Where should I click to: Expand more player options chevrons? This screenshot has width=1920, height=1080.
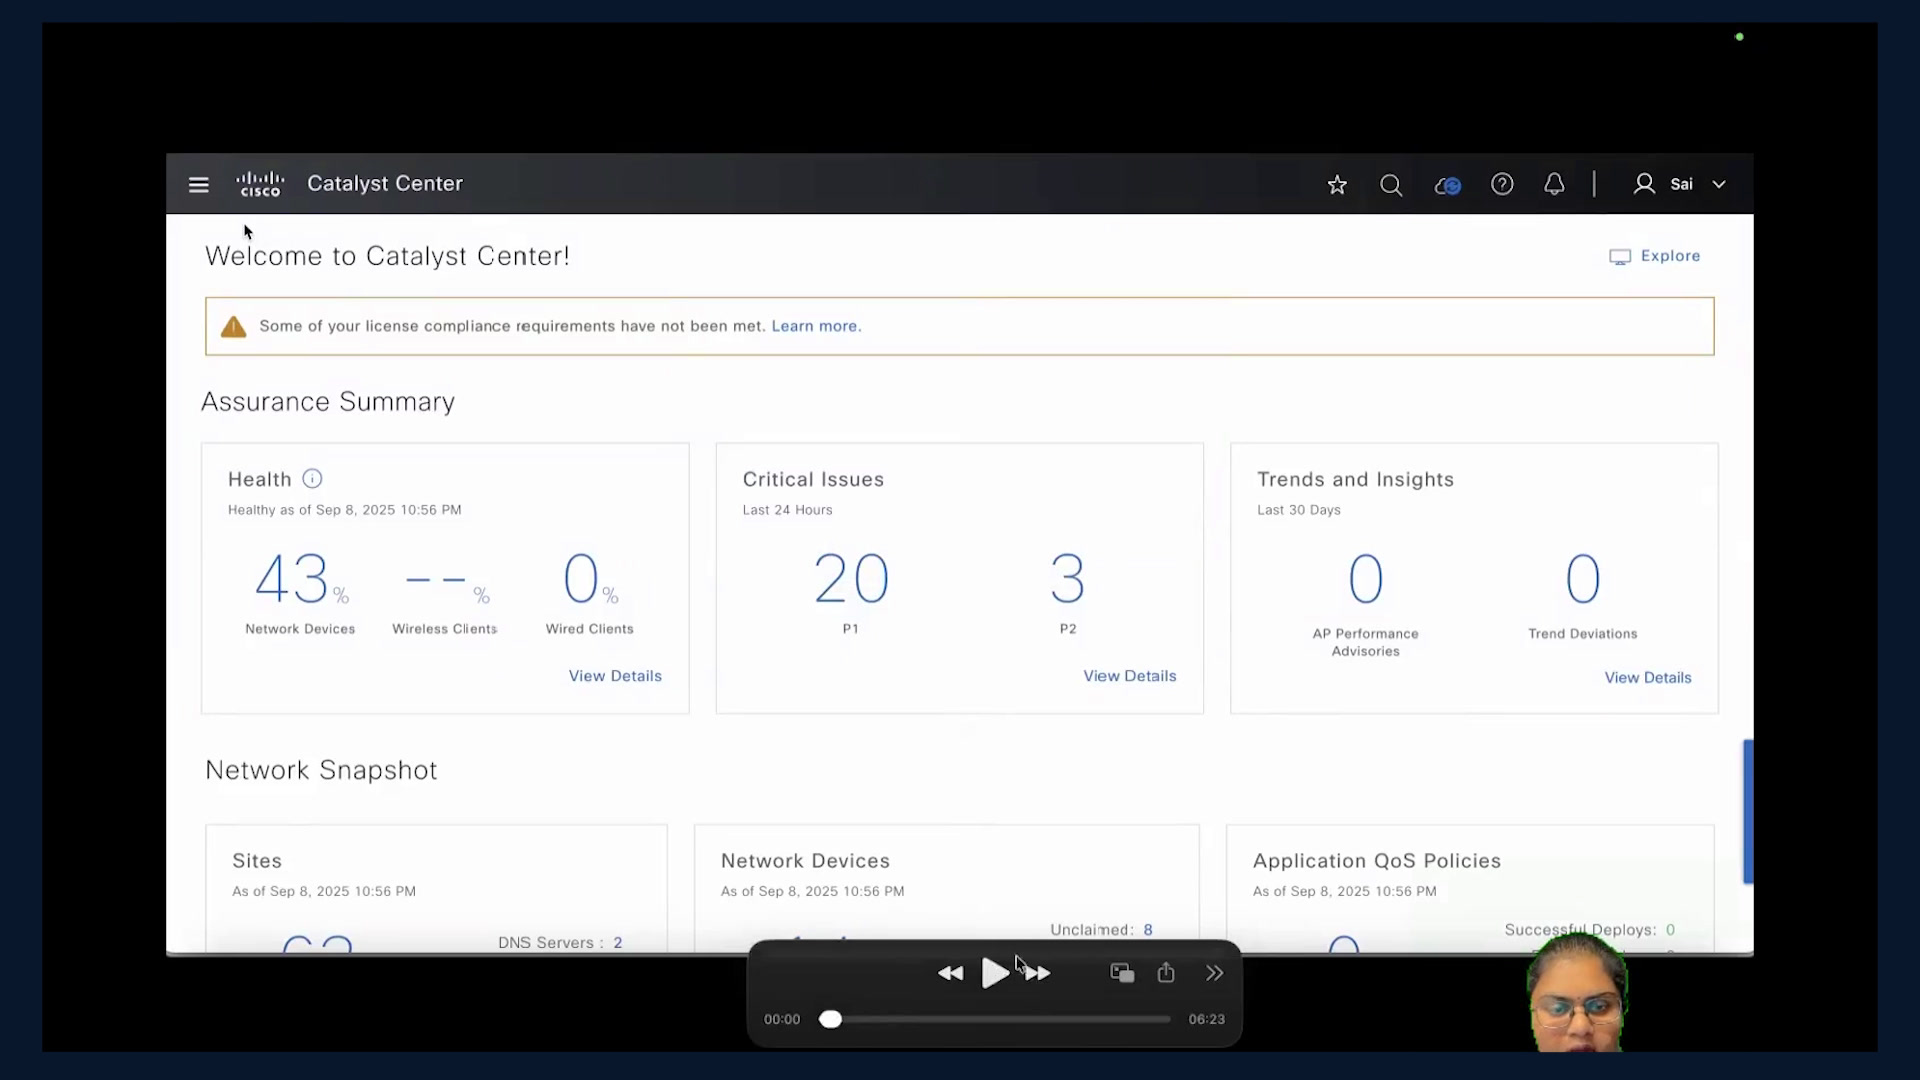[1214, 973]
